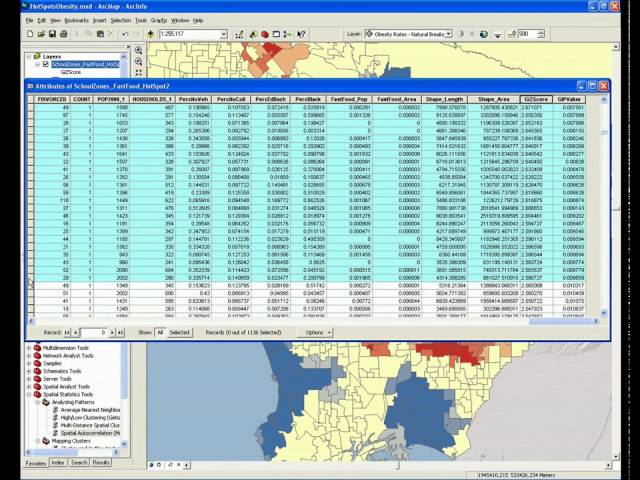Click the Open folder icon in toolbar
The image size is (640, 480).
click(41, 34)
